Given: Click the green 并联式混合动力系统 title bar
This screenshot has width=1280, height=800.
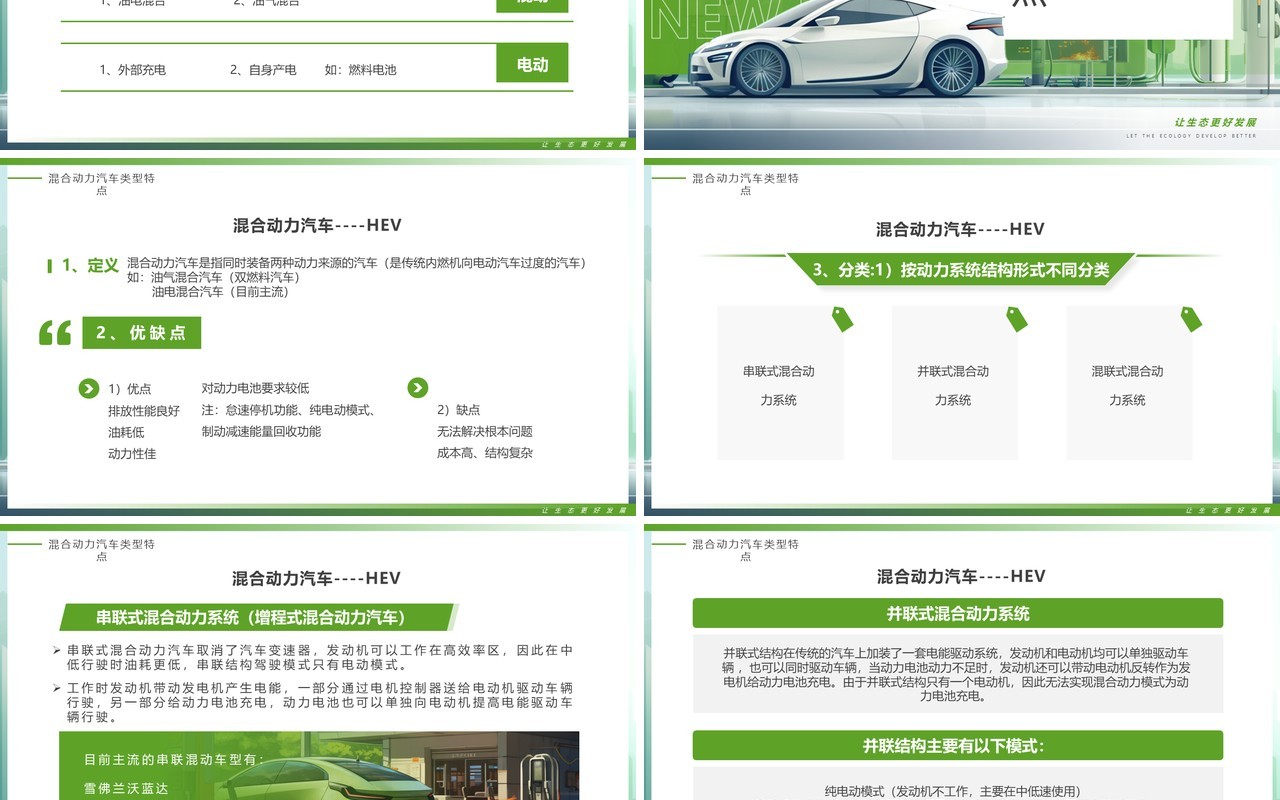Looking at the screenshot, I should tap(958, 613).
